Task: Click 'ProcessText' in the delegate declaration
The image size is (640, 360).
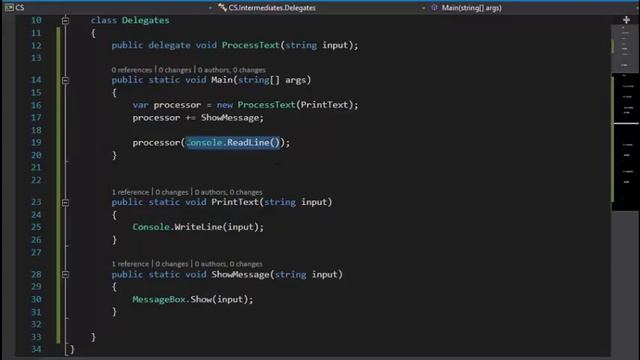Action: [x=251, y=45]
